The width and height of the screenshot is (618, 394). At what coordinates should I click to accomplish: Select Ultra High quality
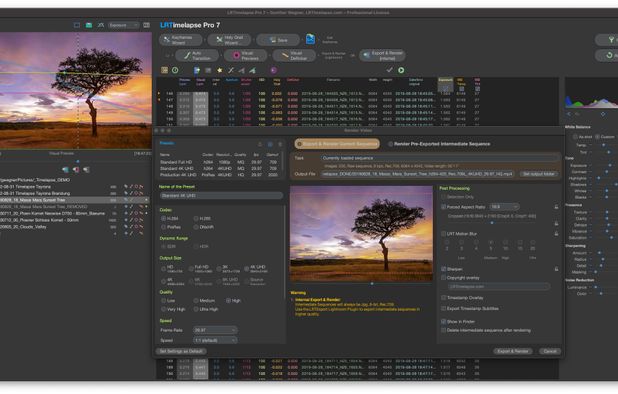pyautogui.click(x=196, y=309)
